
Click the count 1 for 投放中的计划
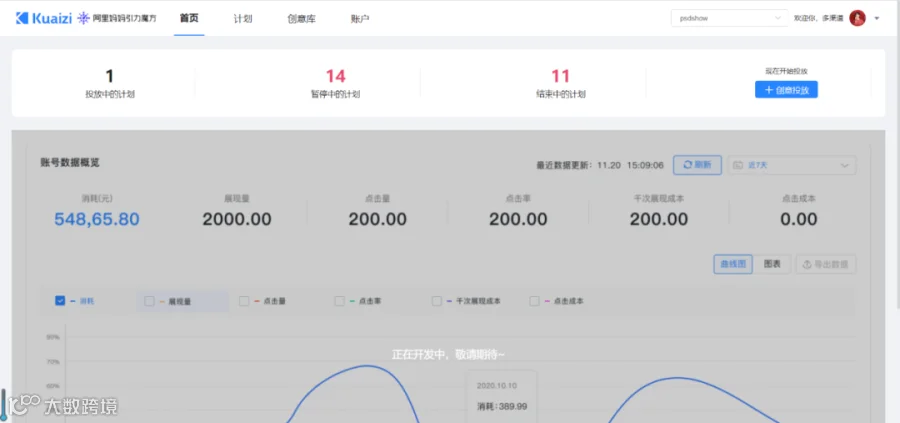tap(110, 76)
